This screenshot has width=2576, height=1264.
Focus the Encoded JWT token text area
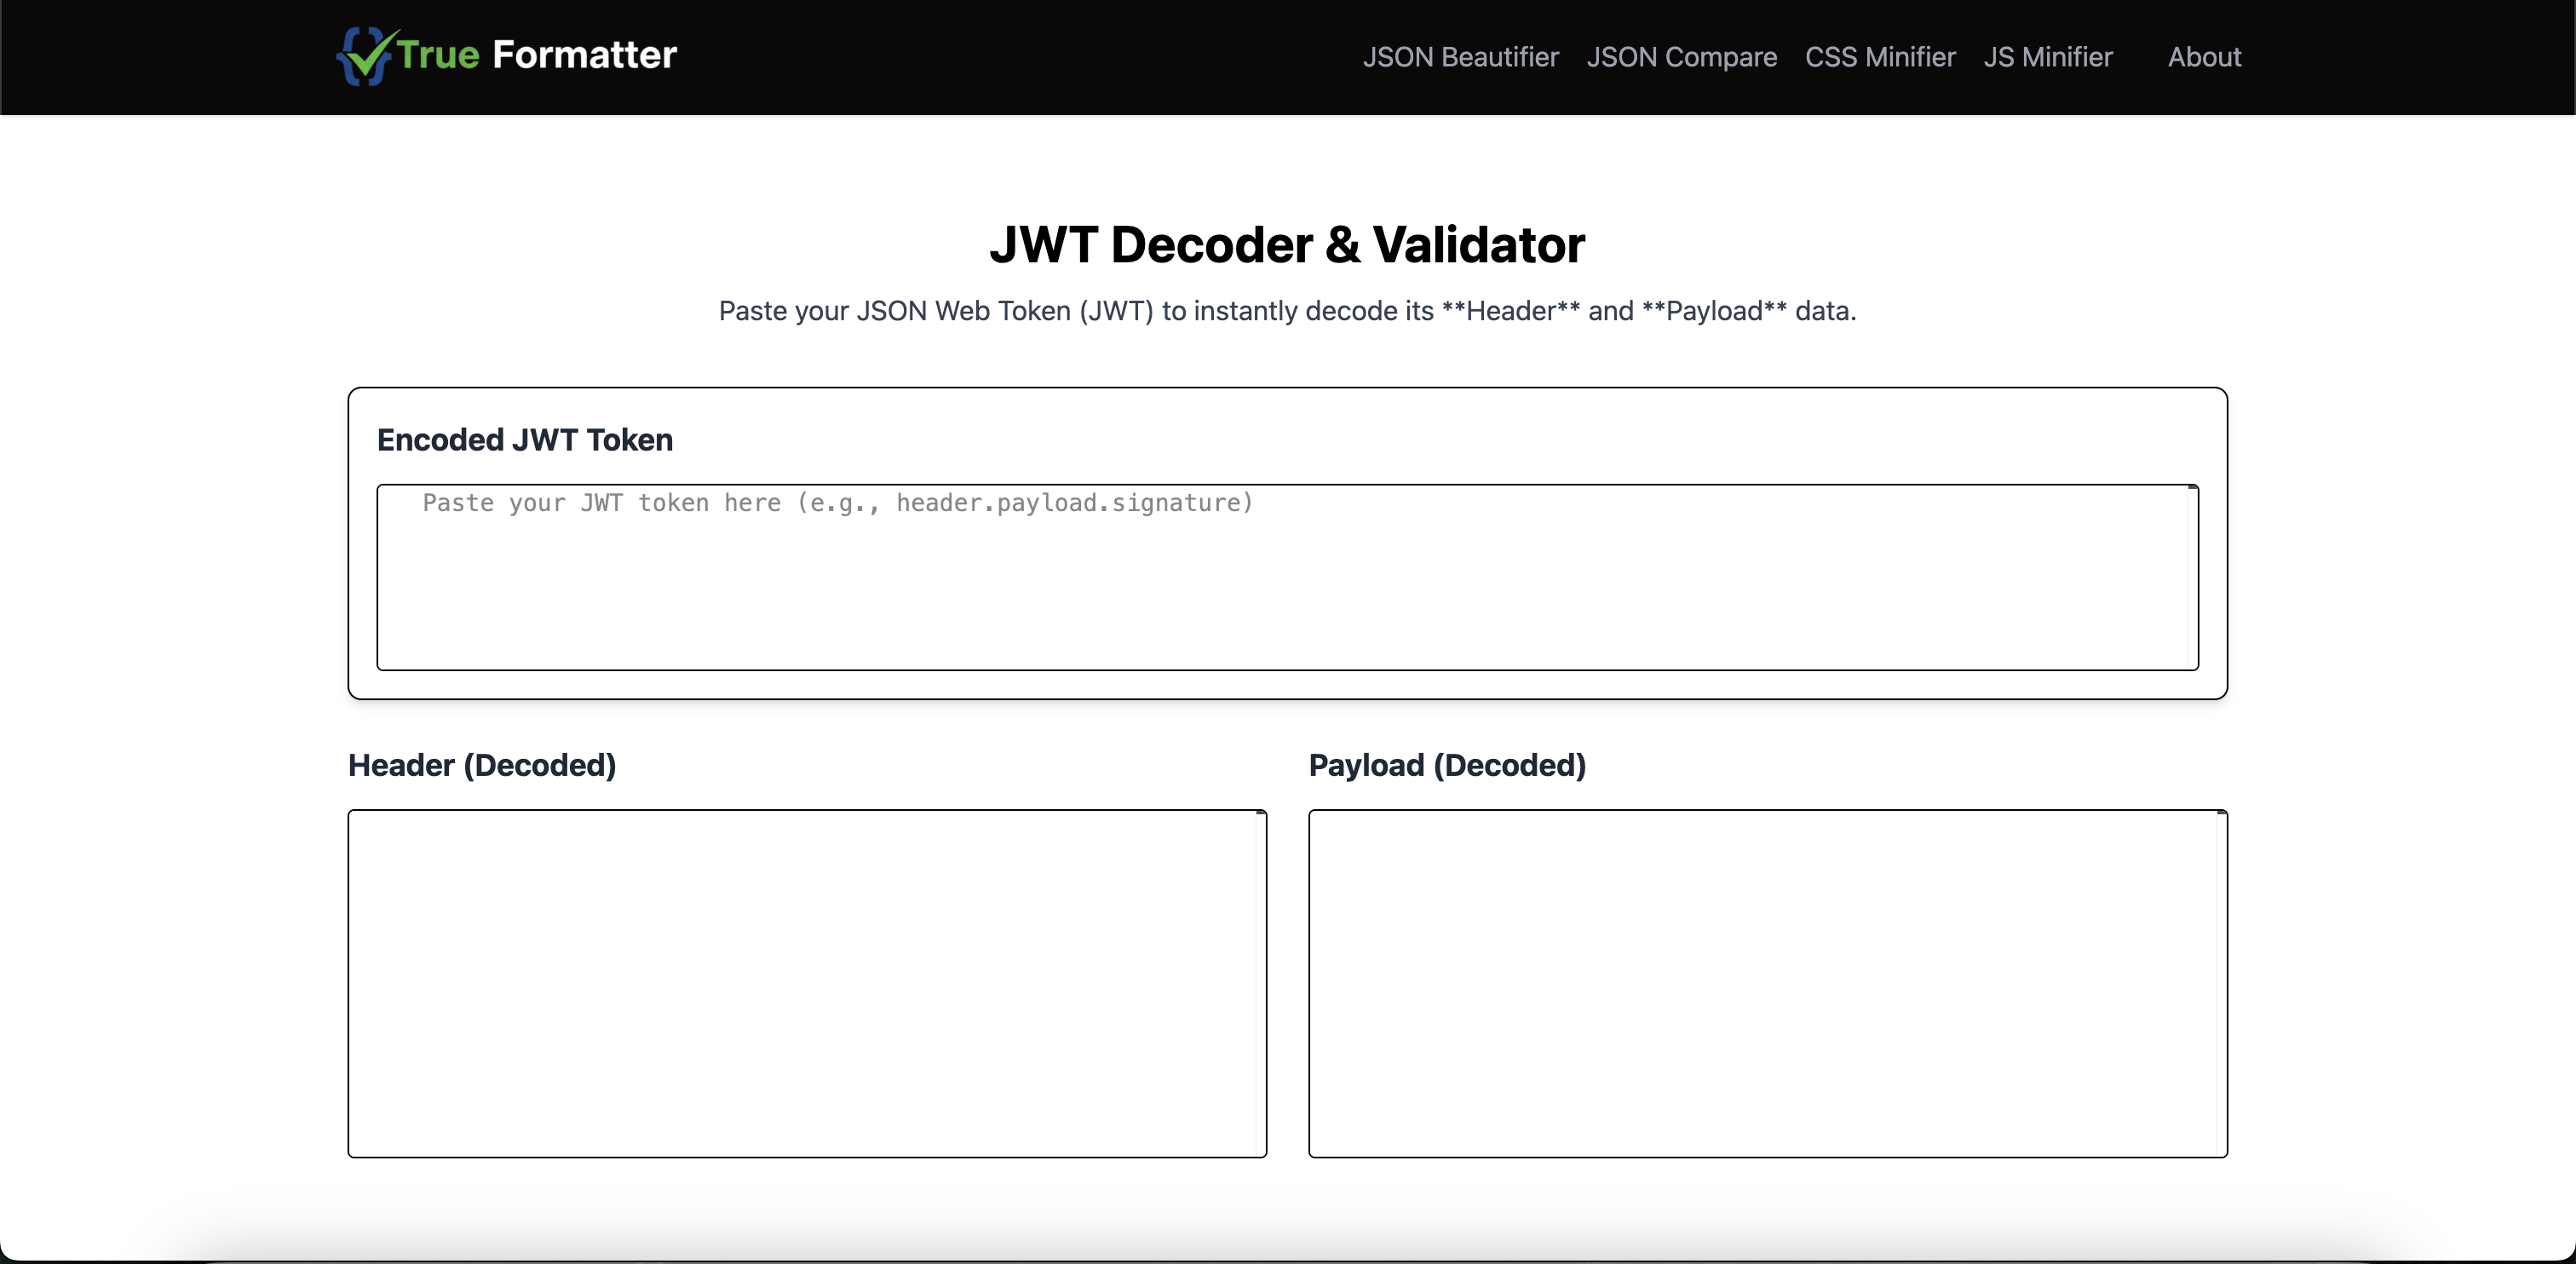(x=1280, y=580)
